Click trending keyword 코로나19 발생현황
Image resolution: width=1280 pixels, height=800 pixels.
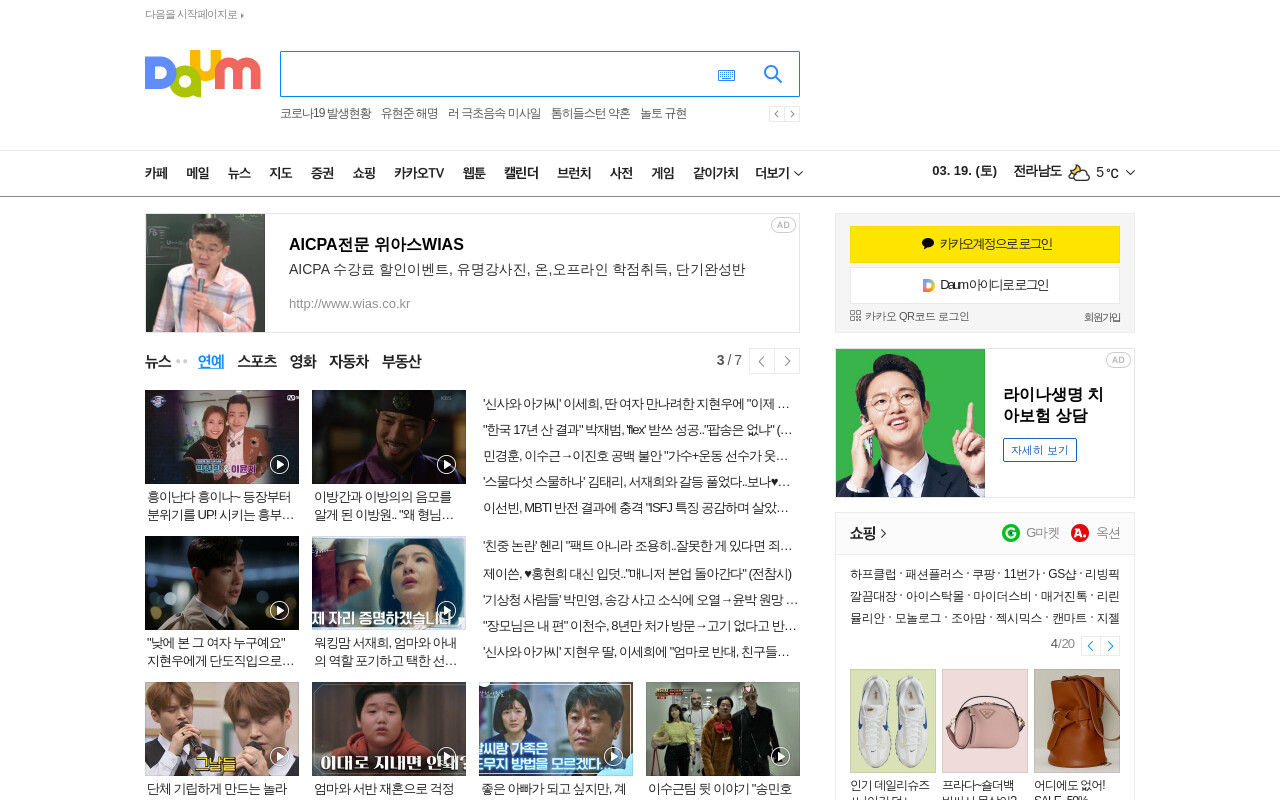[325, 114]
